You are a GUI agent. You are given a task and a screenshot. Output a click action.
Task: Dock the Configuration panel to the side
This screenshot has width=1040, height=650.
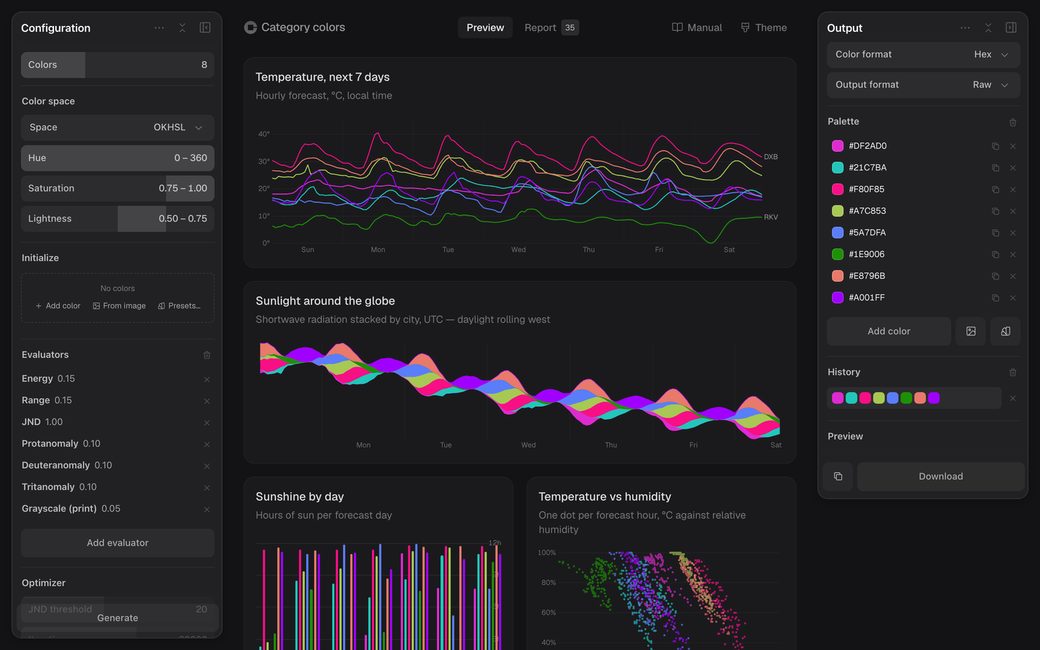point(205,28)
